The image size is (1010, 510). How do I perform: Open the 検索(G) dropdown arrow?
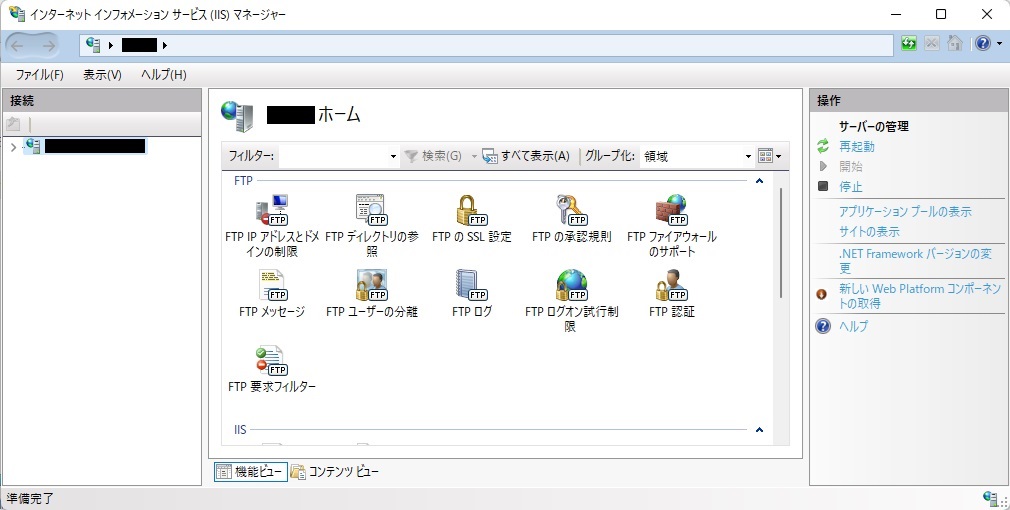[x=474, y=156]
